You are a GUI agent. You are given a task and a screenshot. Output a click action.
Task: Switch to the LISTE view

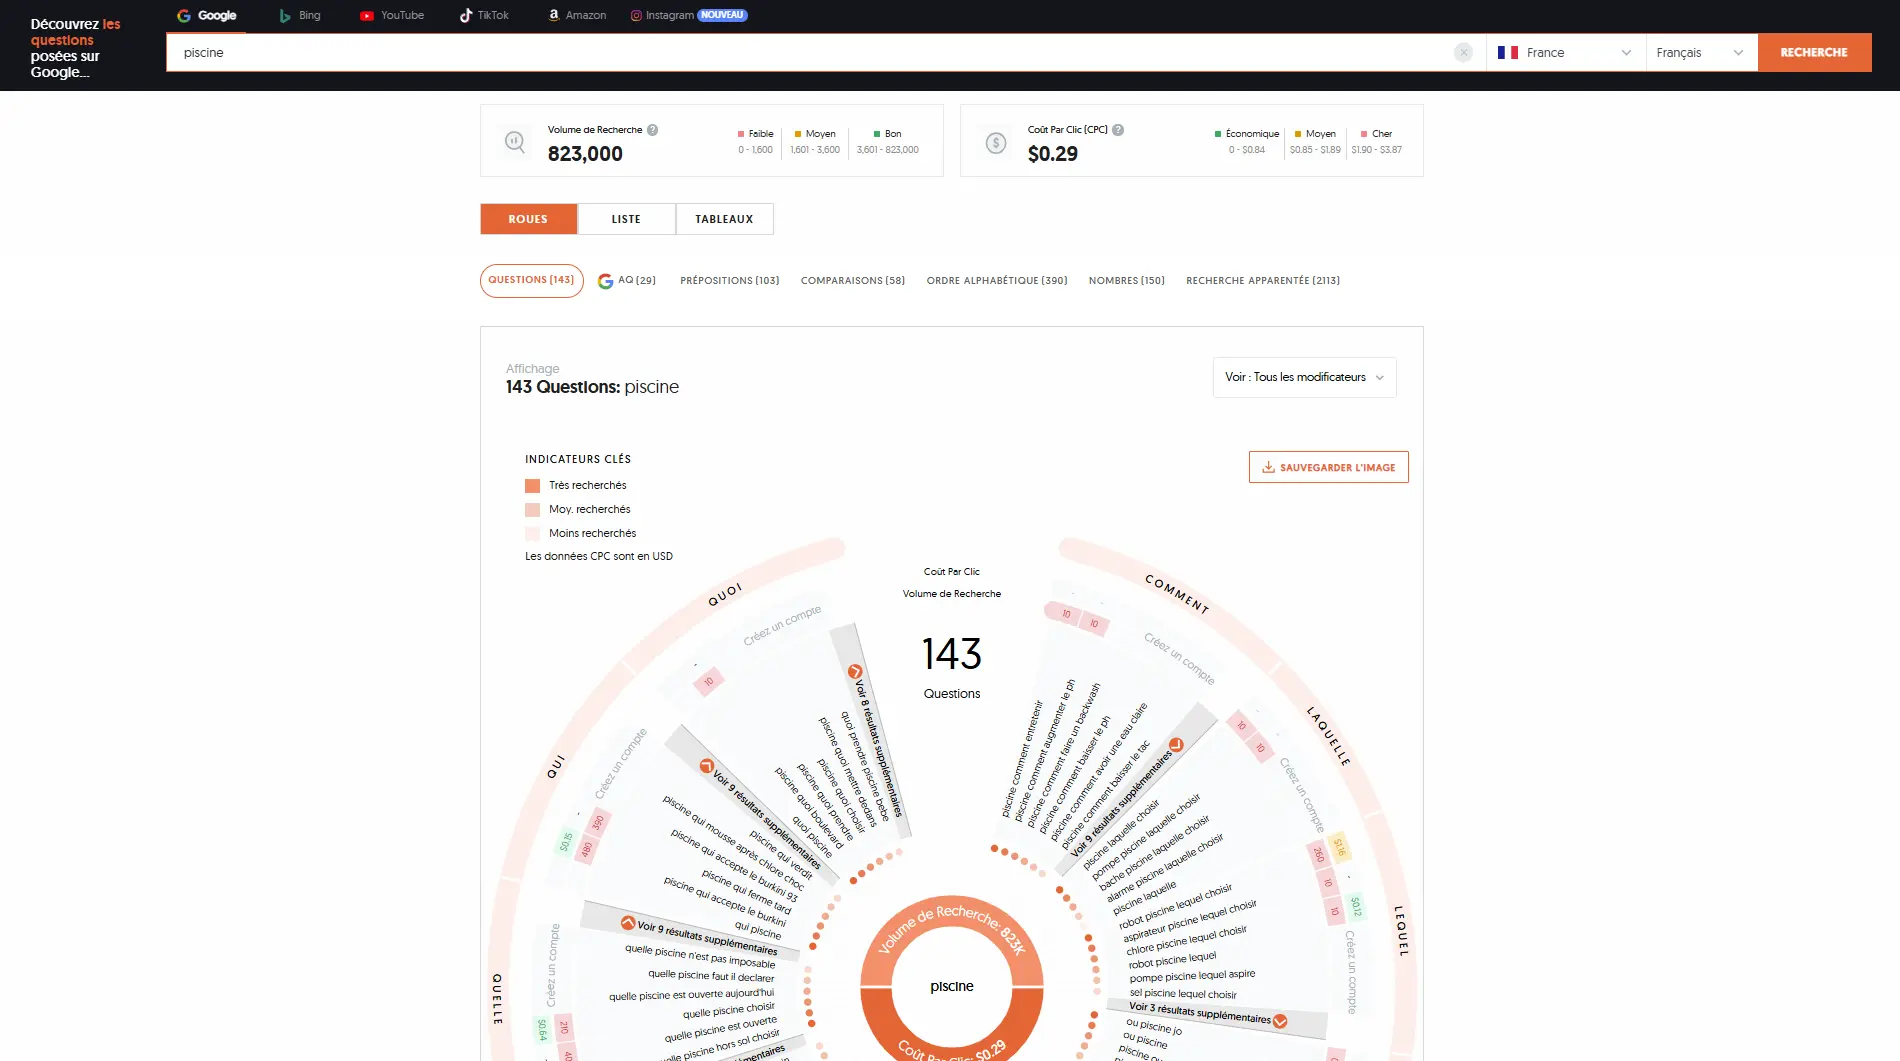[x=626, y=219]
